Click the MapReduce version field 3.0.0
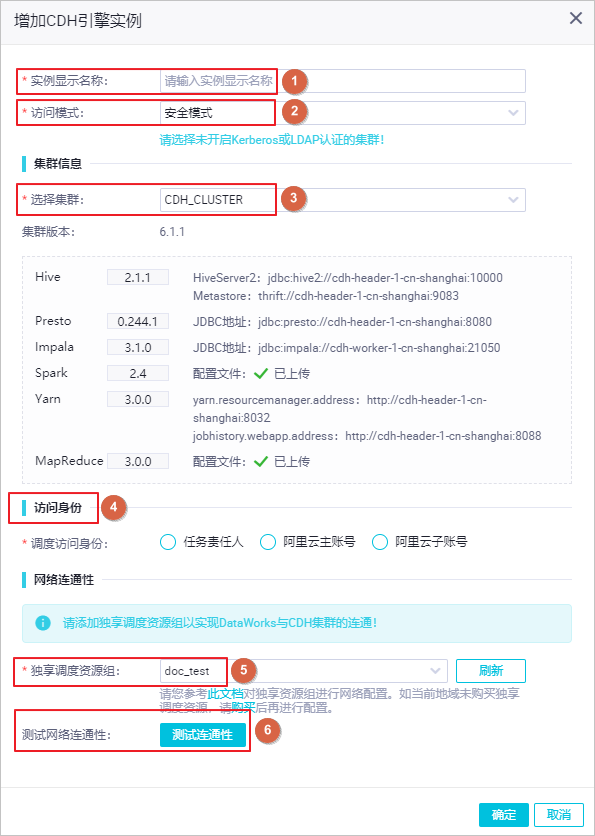The width and height of the screenshot is (595, 836). click(x=138, y=461)
